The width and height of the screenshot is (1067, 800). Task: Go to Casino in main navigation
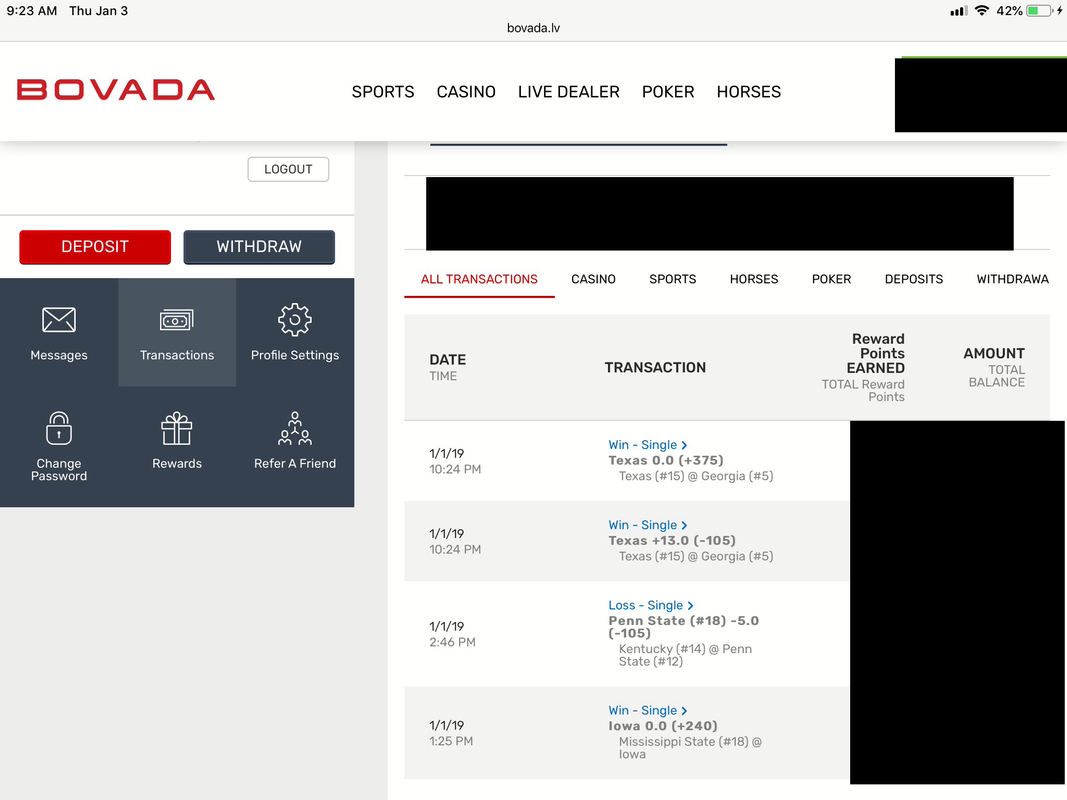[466, 92]
